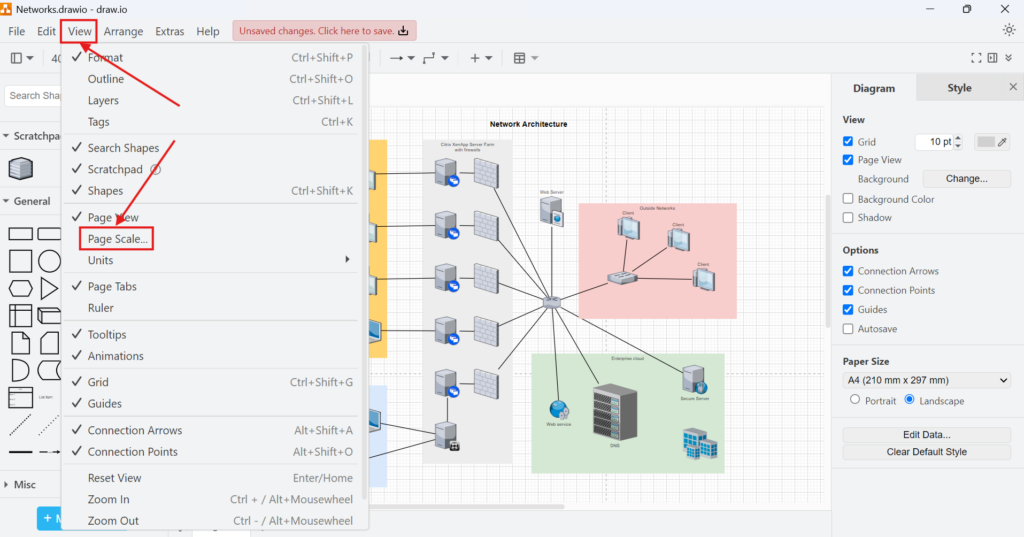The image size is (1024, 537).
Task: Click the grid color edit pencil icon
Action: (1002, 142)
